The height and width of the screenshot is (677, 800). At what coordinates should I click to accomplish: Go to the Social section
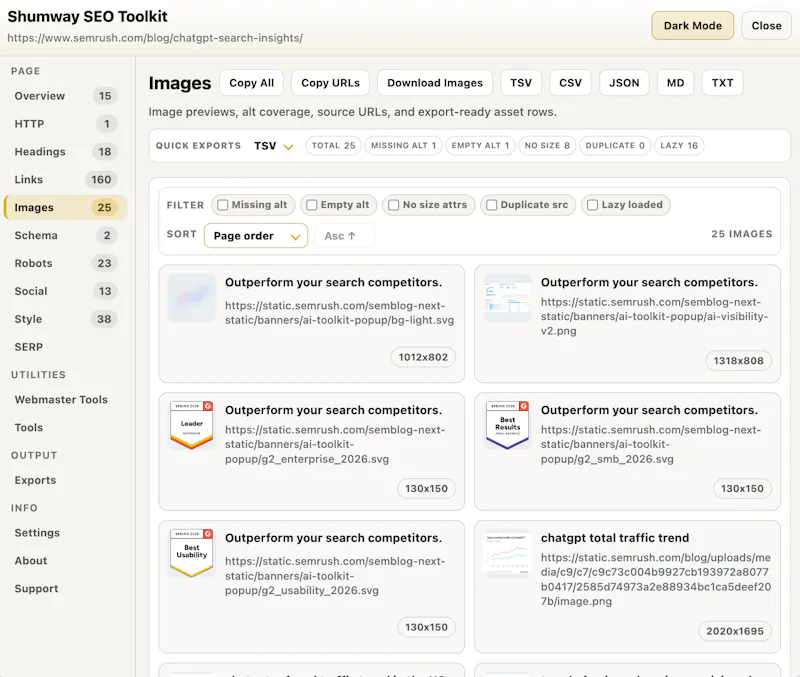pos(65,291)
